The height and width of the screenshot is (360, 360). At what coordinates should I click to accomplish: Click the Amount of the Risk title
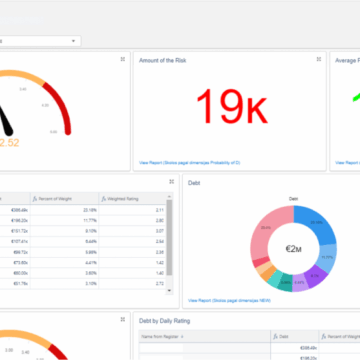point(162,60)
